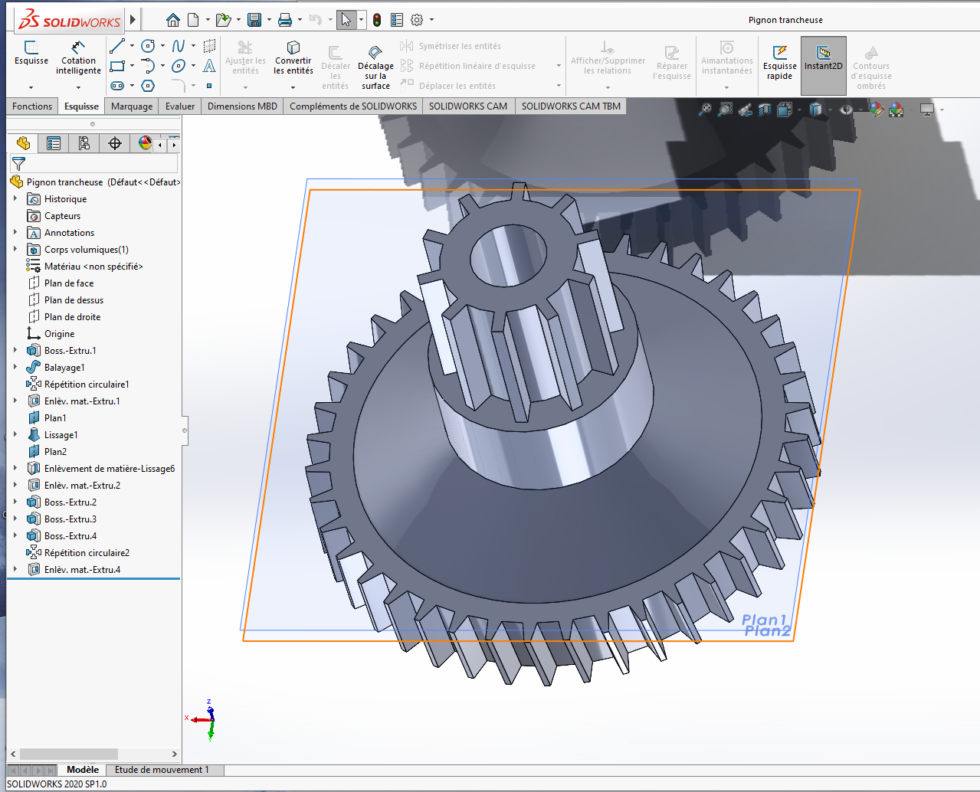The width and height of the screenshot is (980, 792).
Task: Click the Zoom au mieux icon
Action: coord(706,108)
